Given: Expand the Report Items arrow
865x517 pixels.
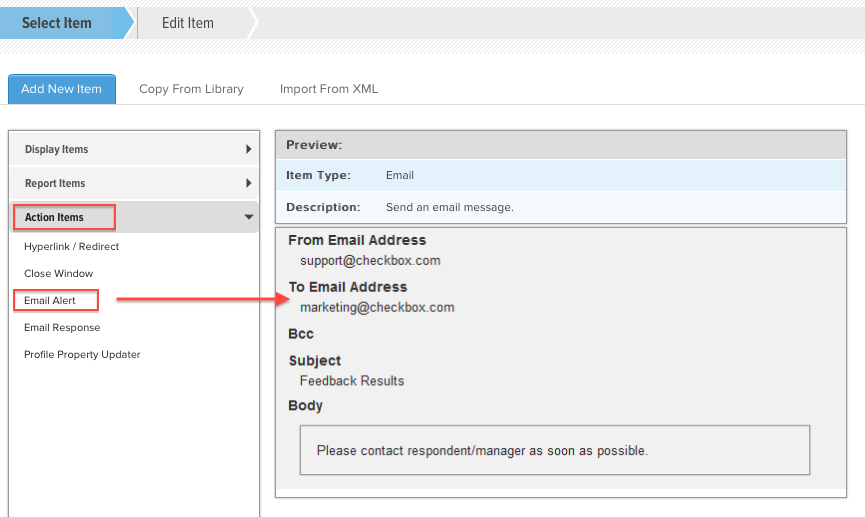Looking at the screenshot, I should click(249, 183).
